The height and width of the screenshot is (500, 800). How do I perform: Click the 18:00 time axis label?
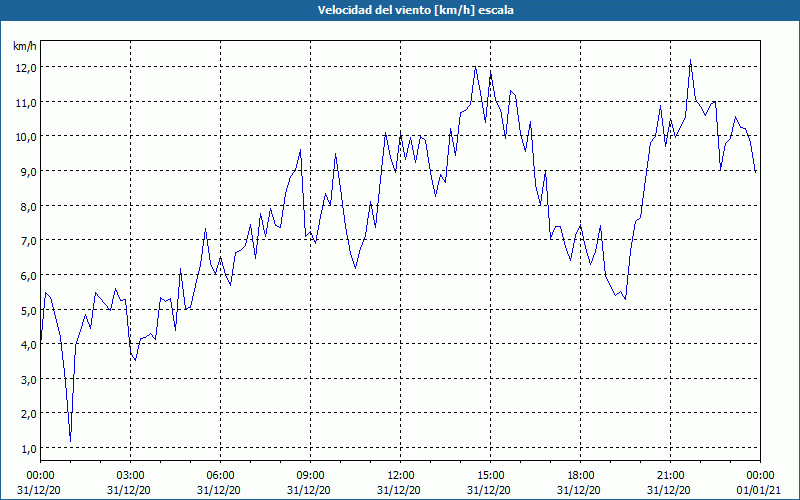point(581,476)
